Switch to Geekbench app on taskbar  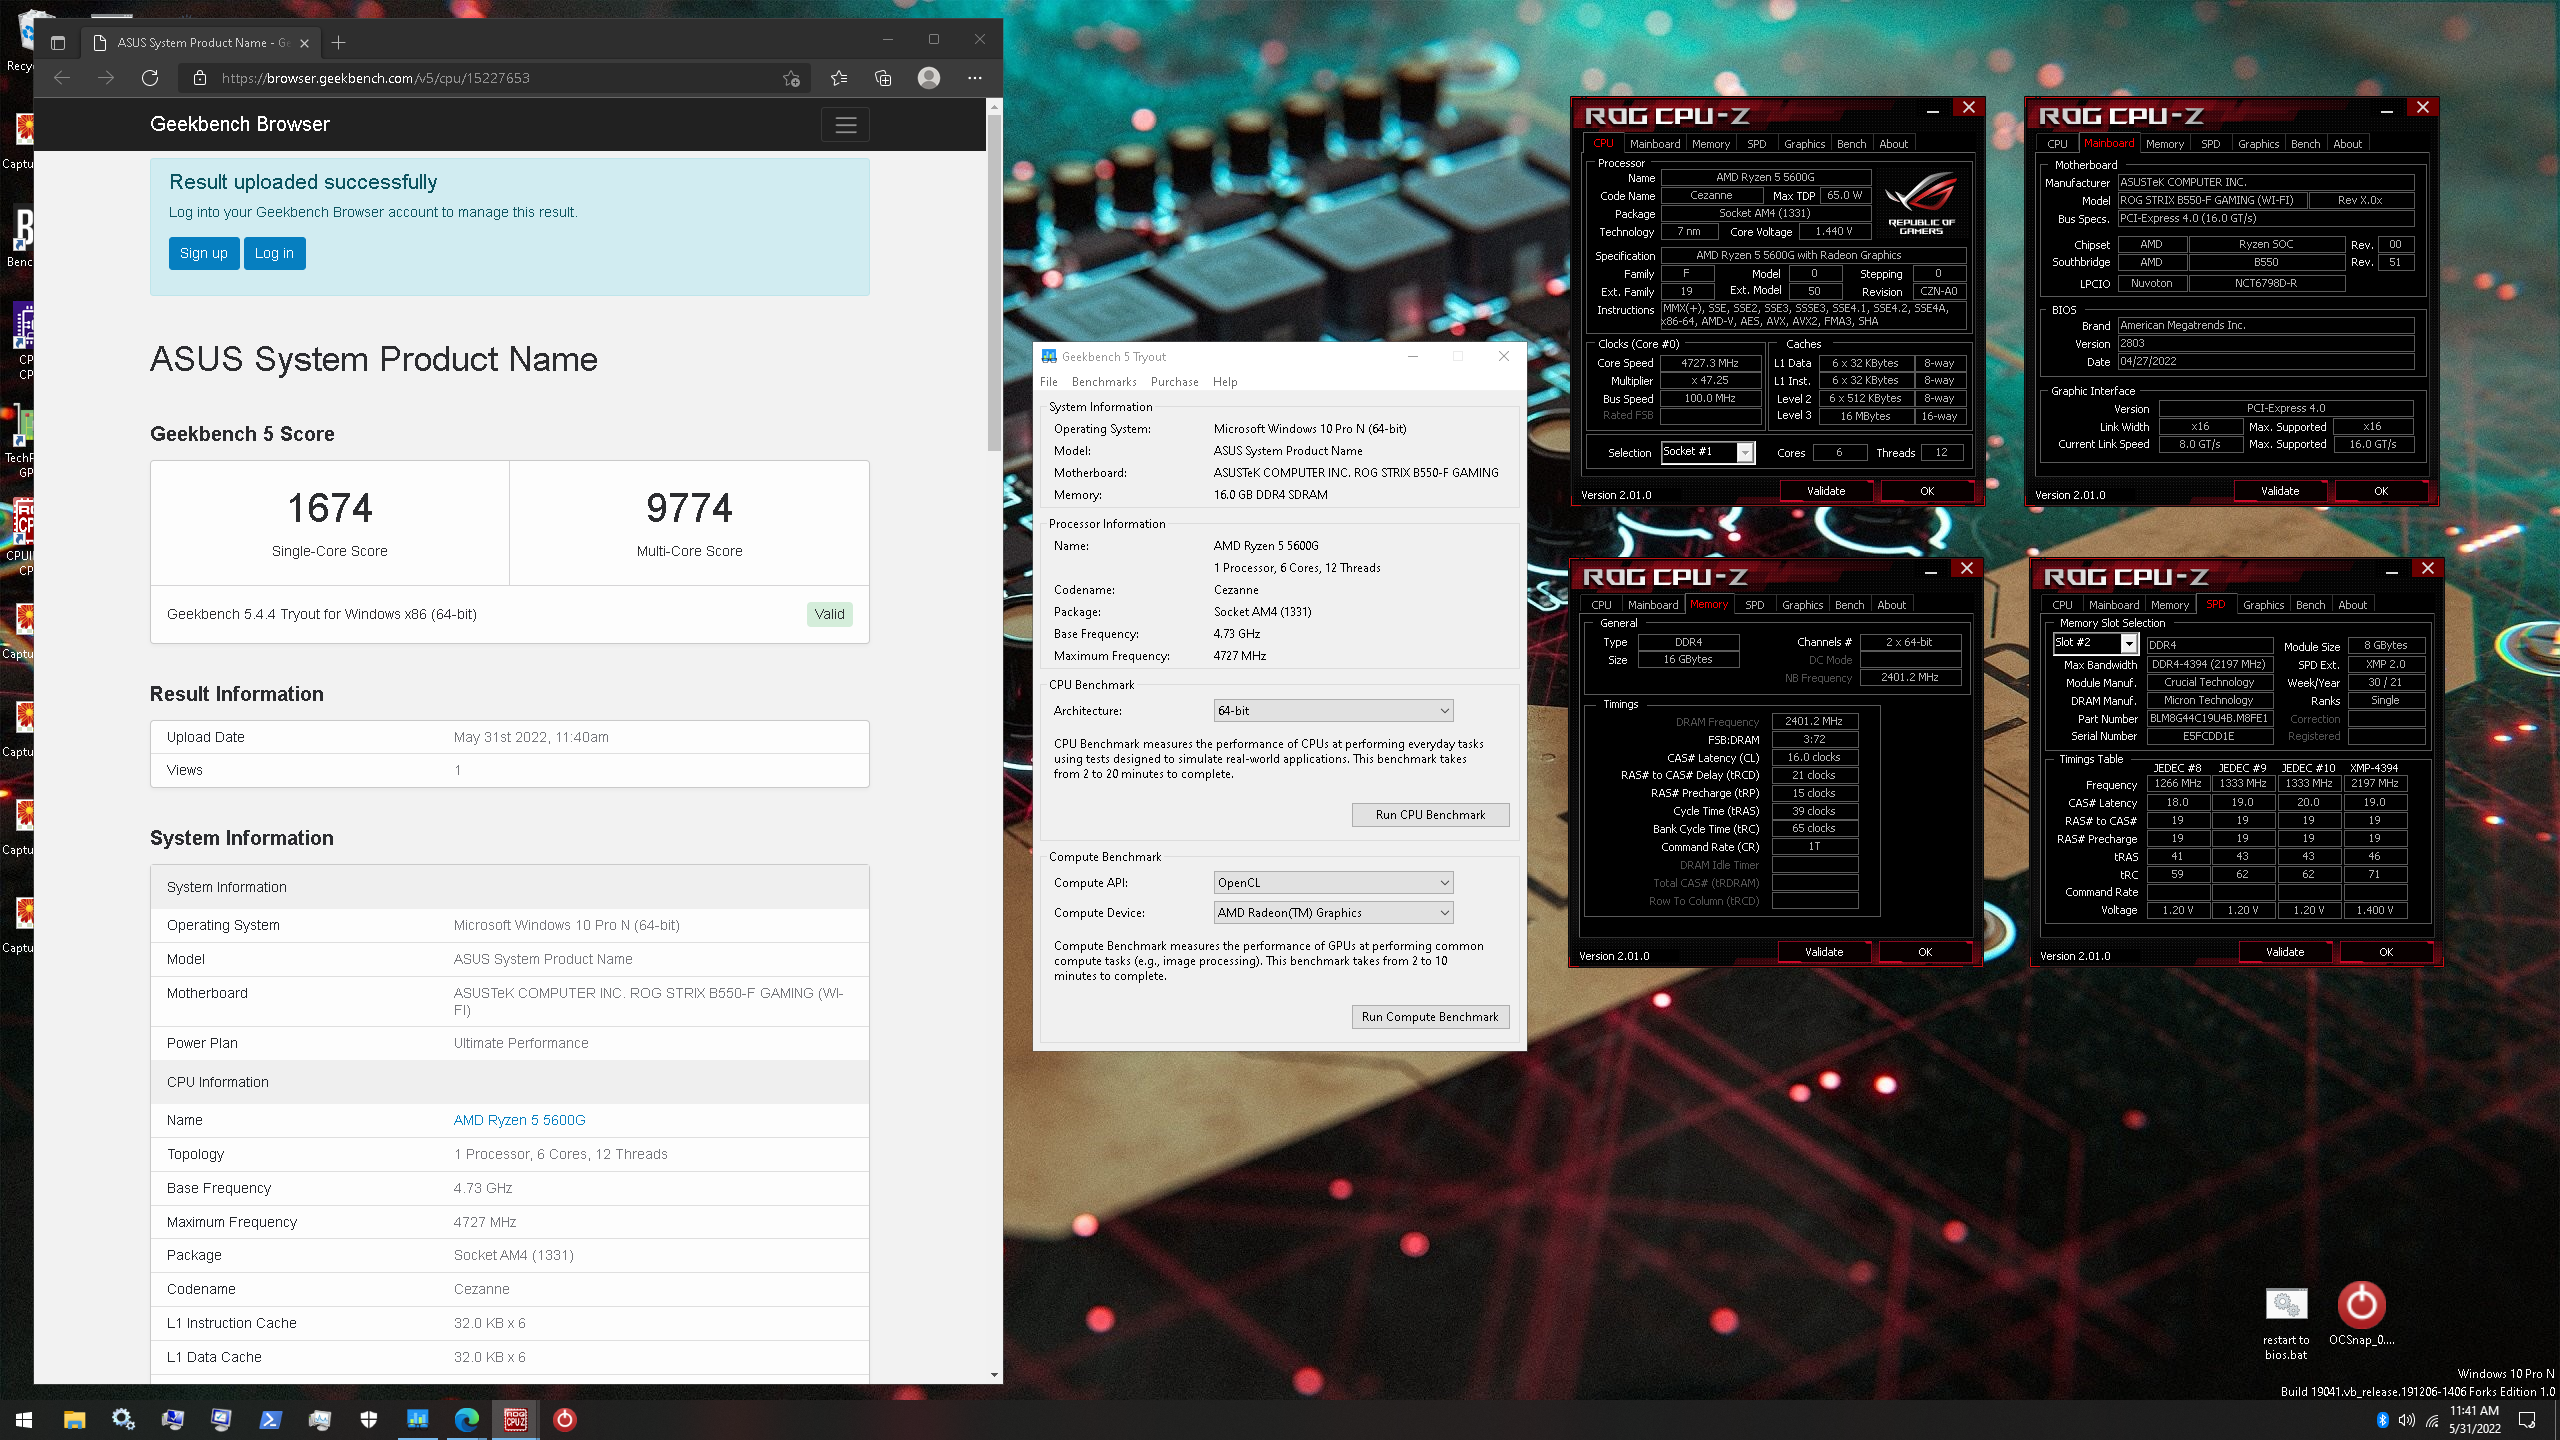point(417,1419)
